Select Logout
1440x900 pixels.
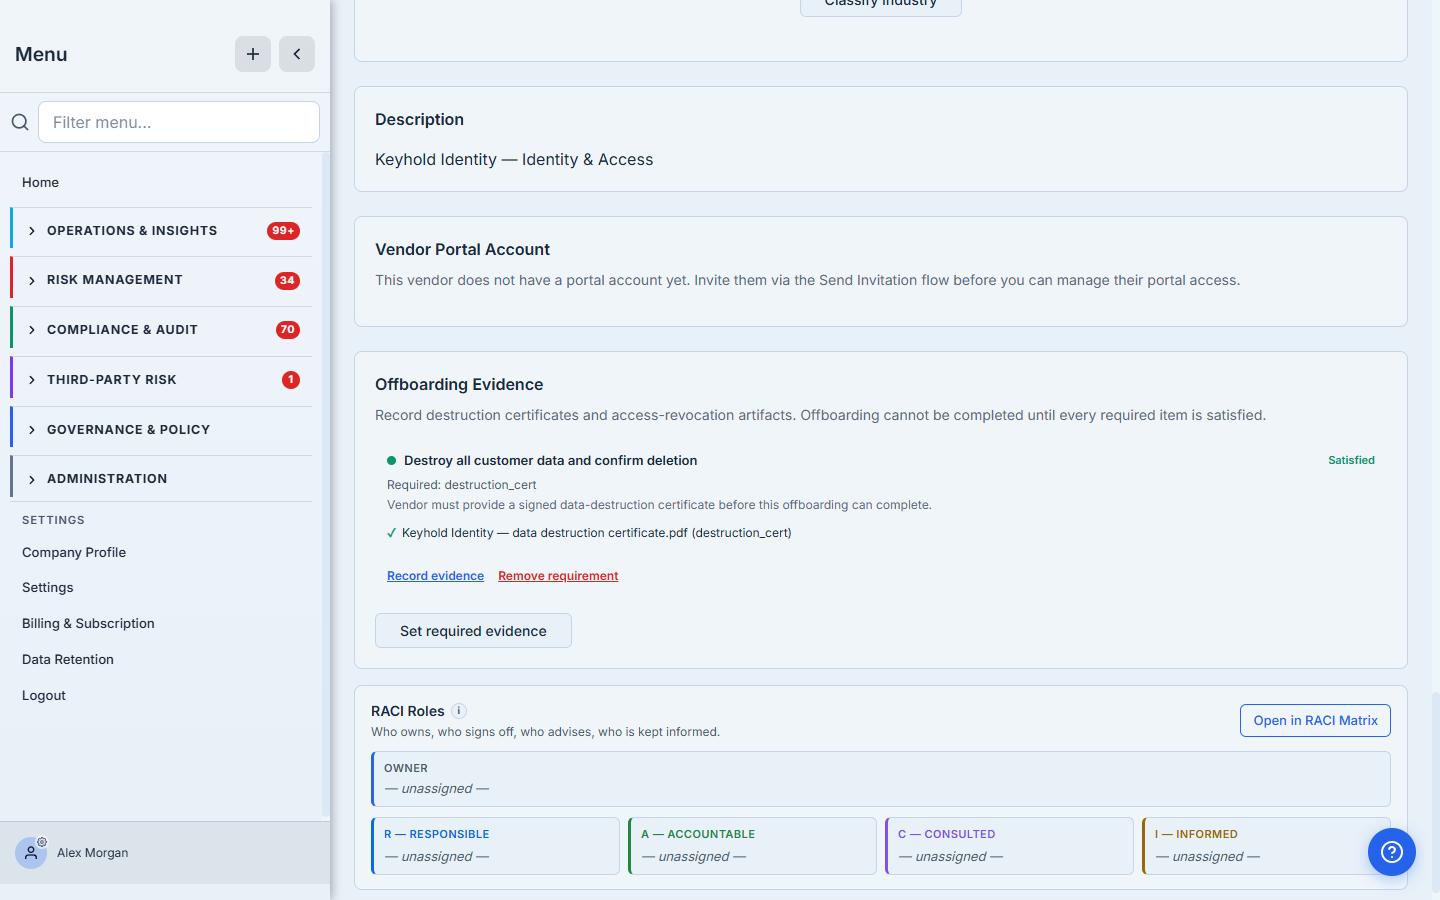(x=44, y=695)
